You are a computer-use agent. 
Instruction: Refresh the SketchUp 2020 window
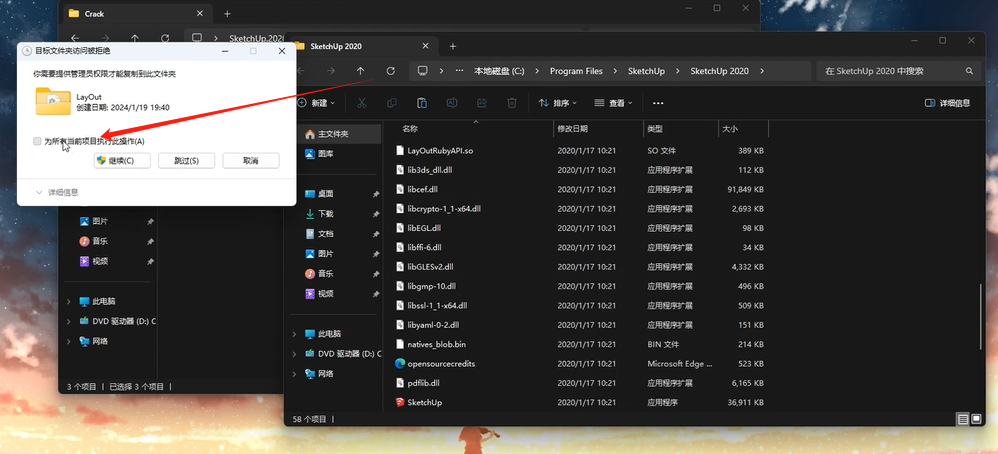[391, 71]
